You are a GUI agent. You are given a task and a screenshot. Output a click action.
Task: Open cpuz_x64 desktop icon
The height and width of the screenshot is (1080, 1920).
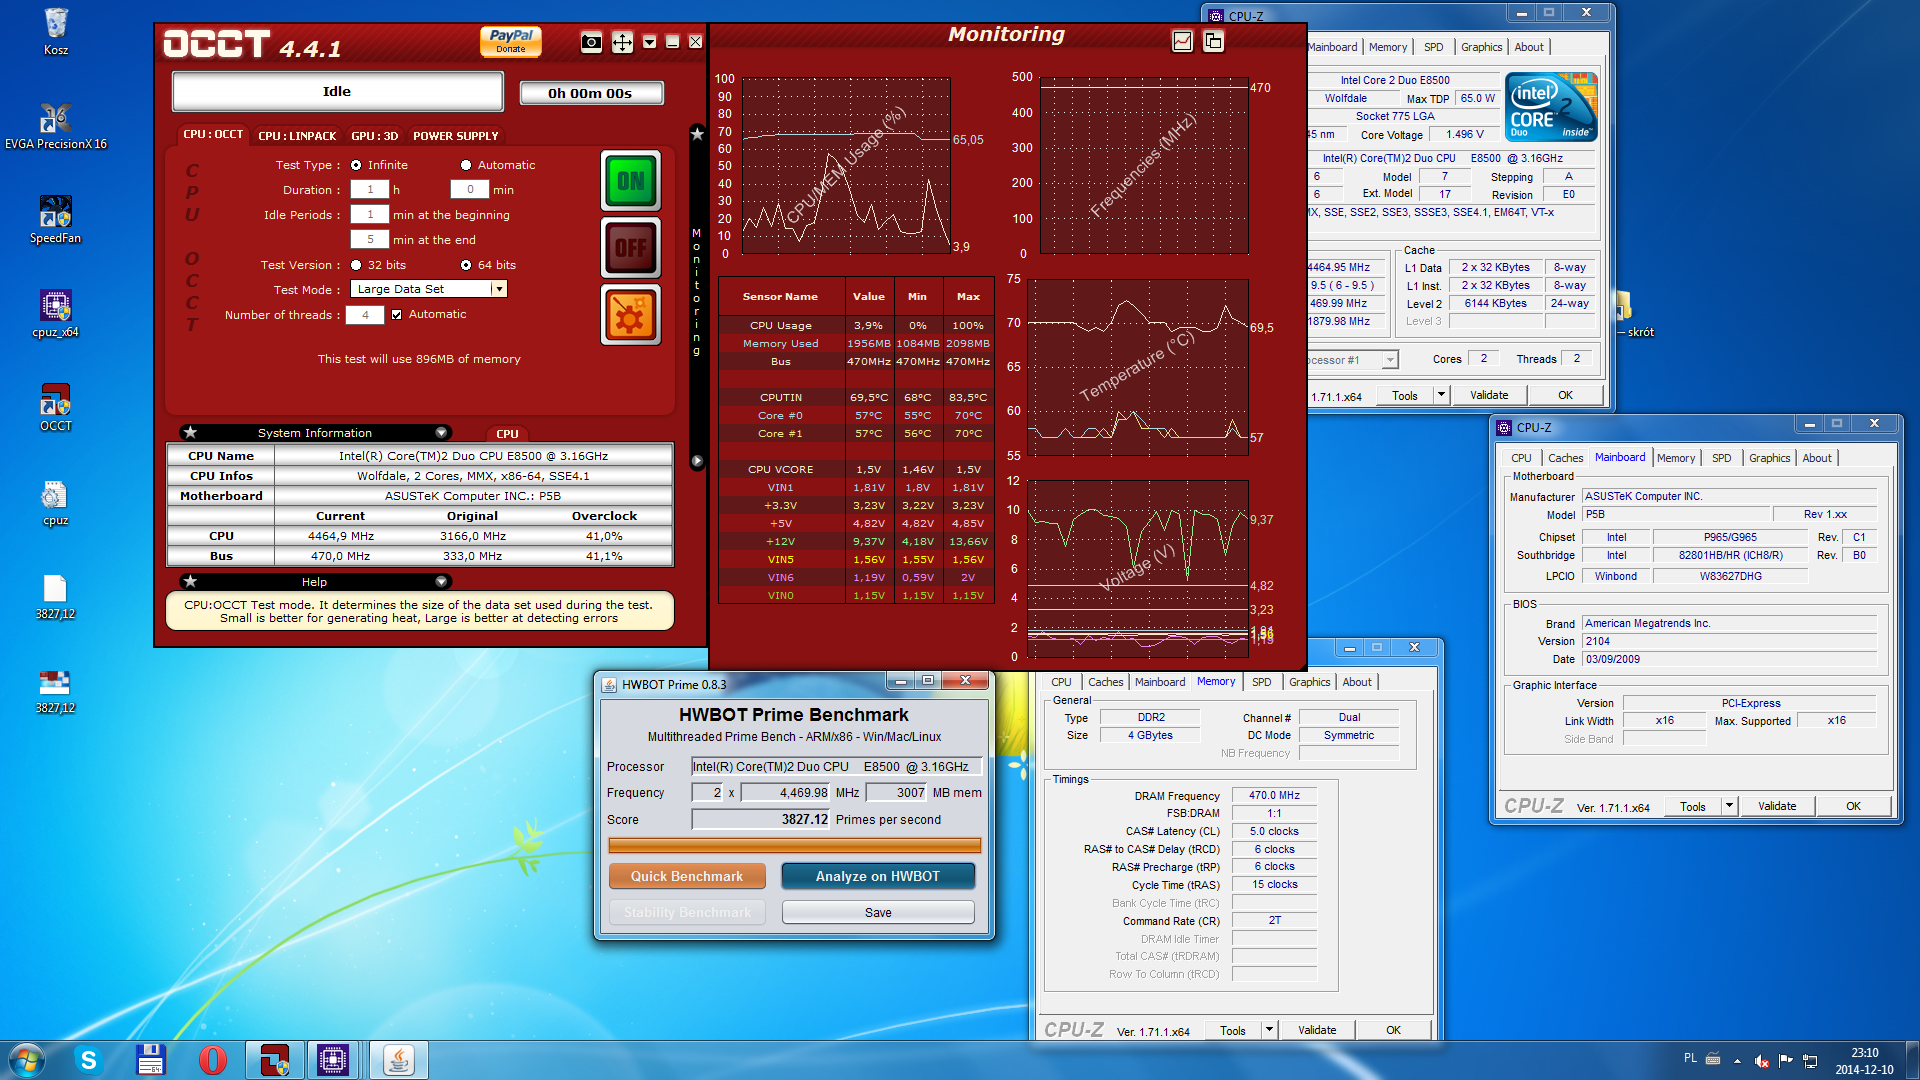(x=56, y=314)
